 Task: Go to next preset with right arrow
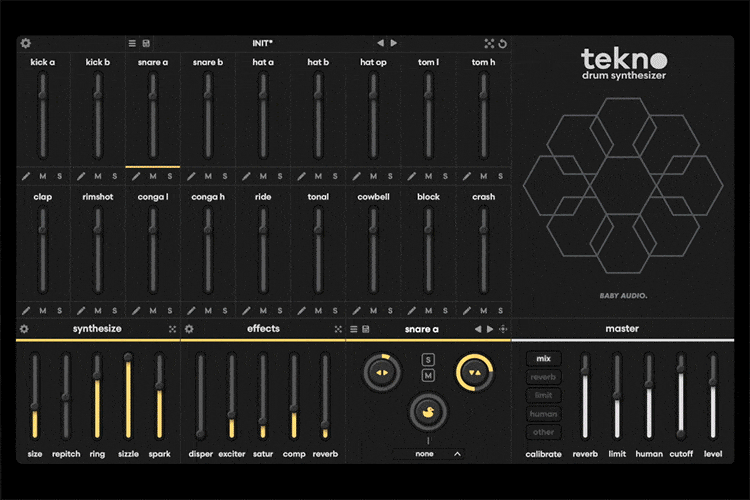394,44
